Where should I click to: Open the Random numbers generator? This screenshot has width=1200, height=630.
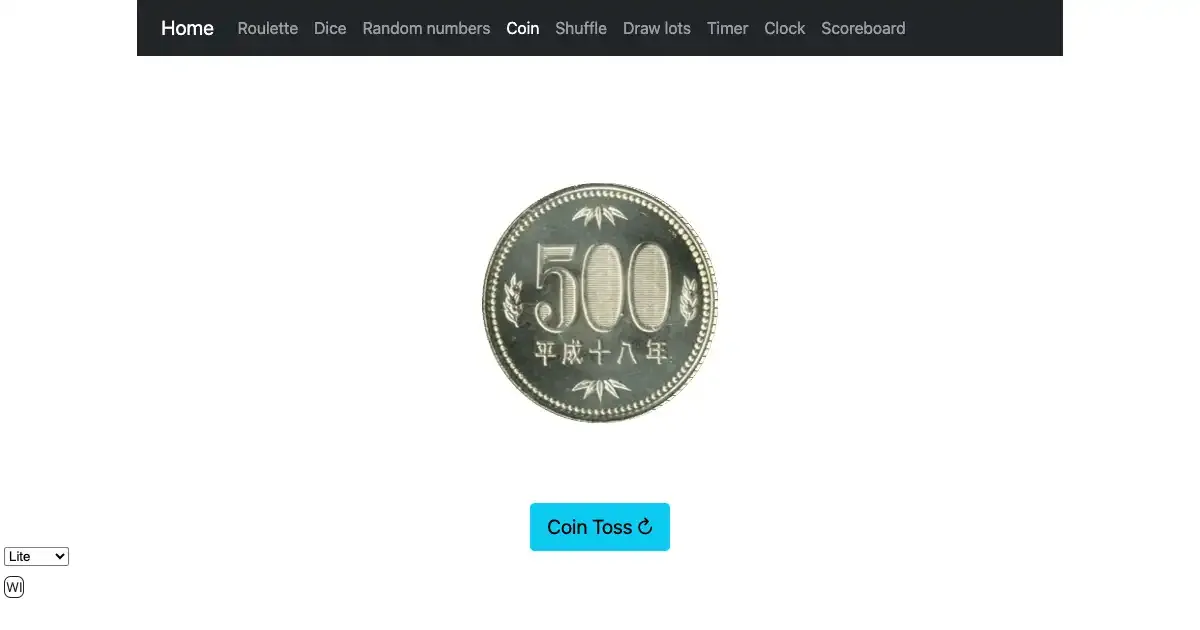(x=426, y=28)
